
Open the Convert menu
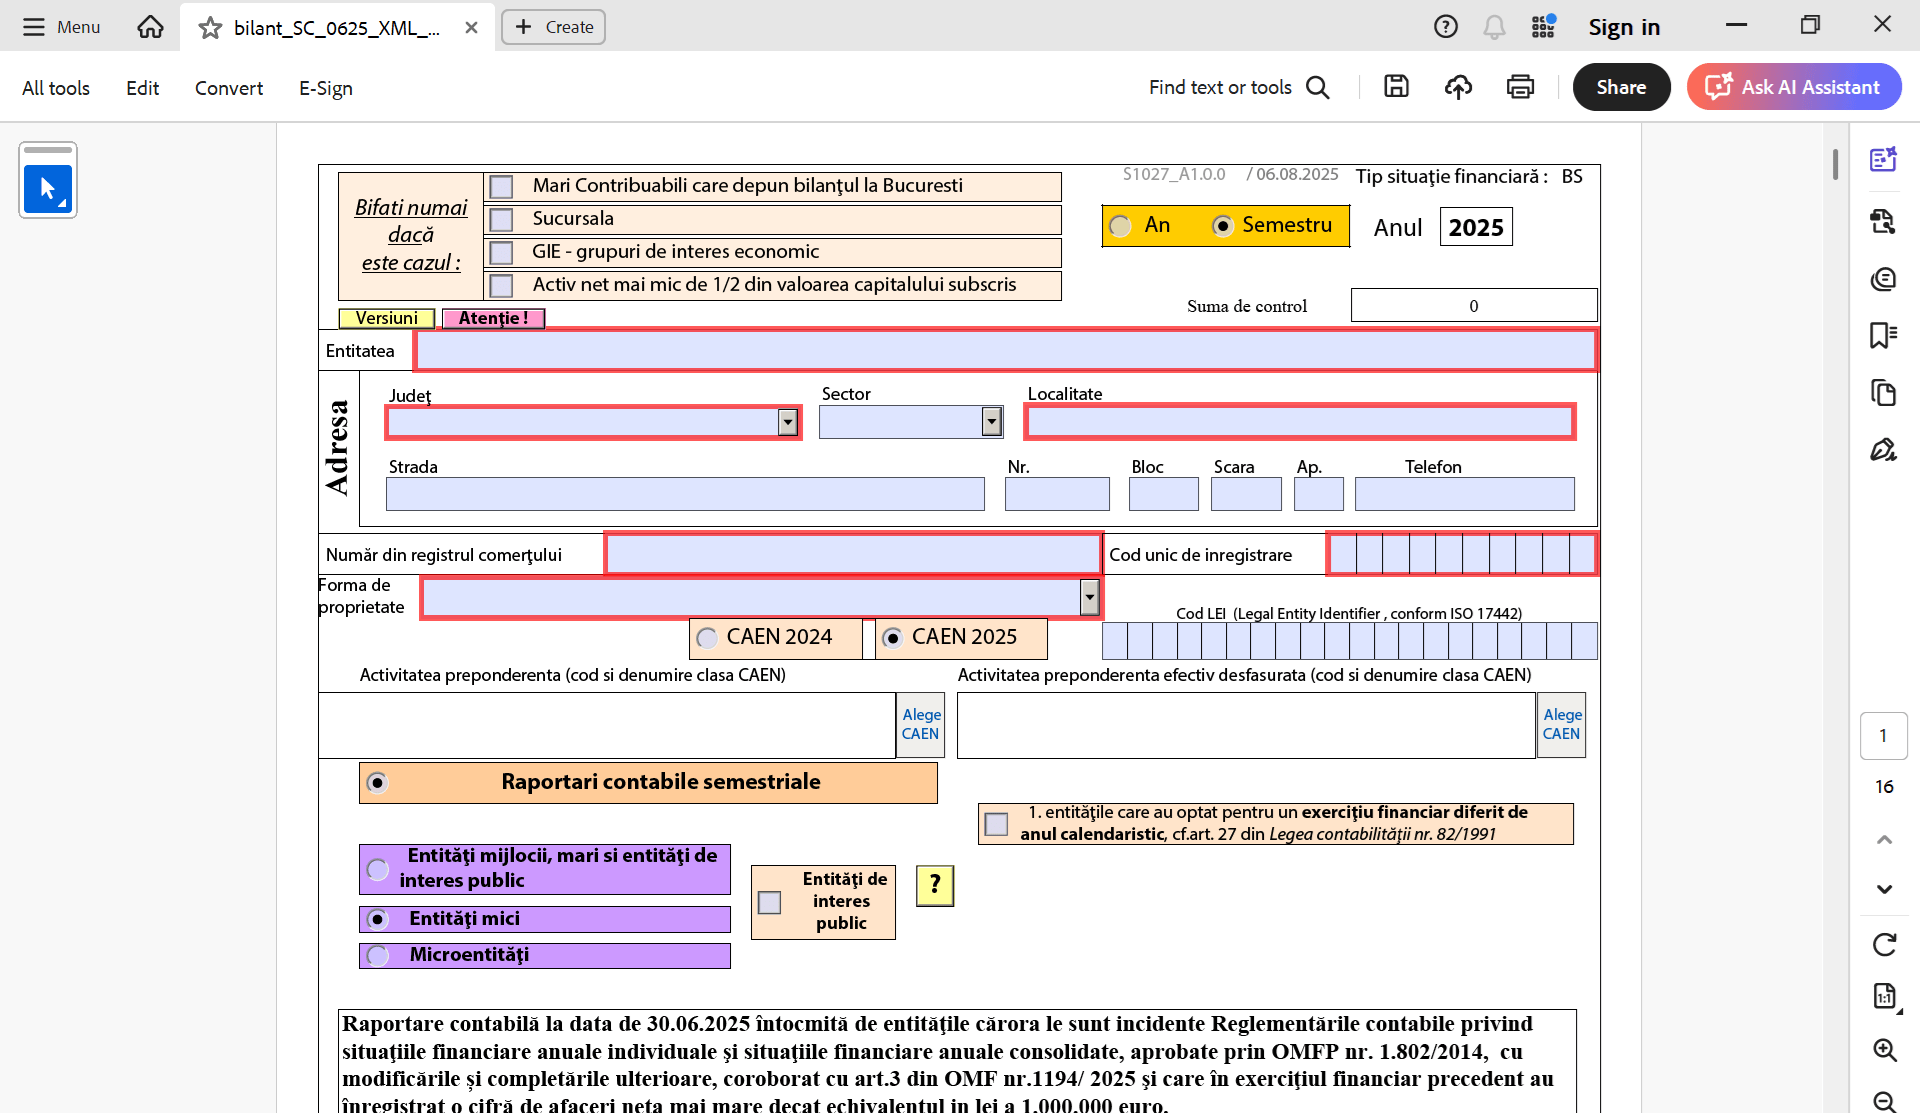[228, 88]
